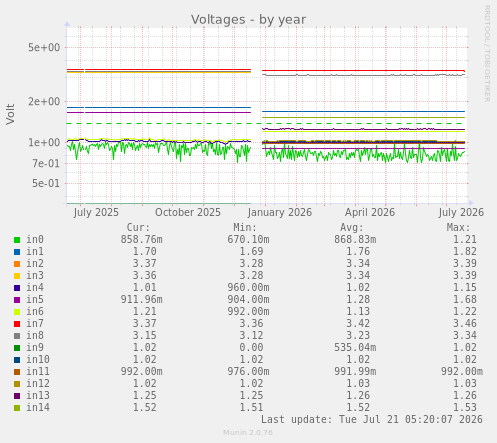This screenshot has height=443, width=497.
Task: Click in6 minimum value 992.00m
Action: click(248, 312)
